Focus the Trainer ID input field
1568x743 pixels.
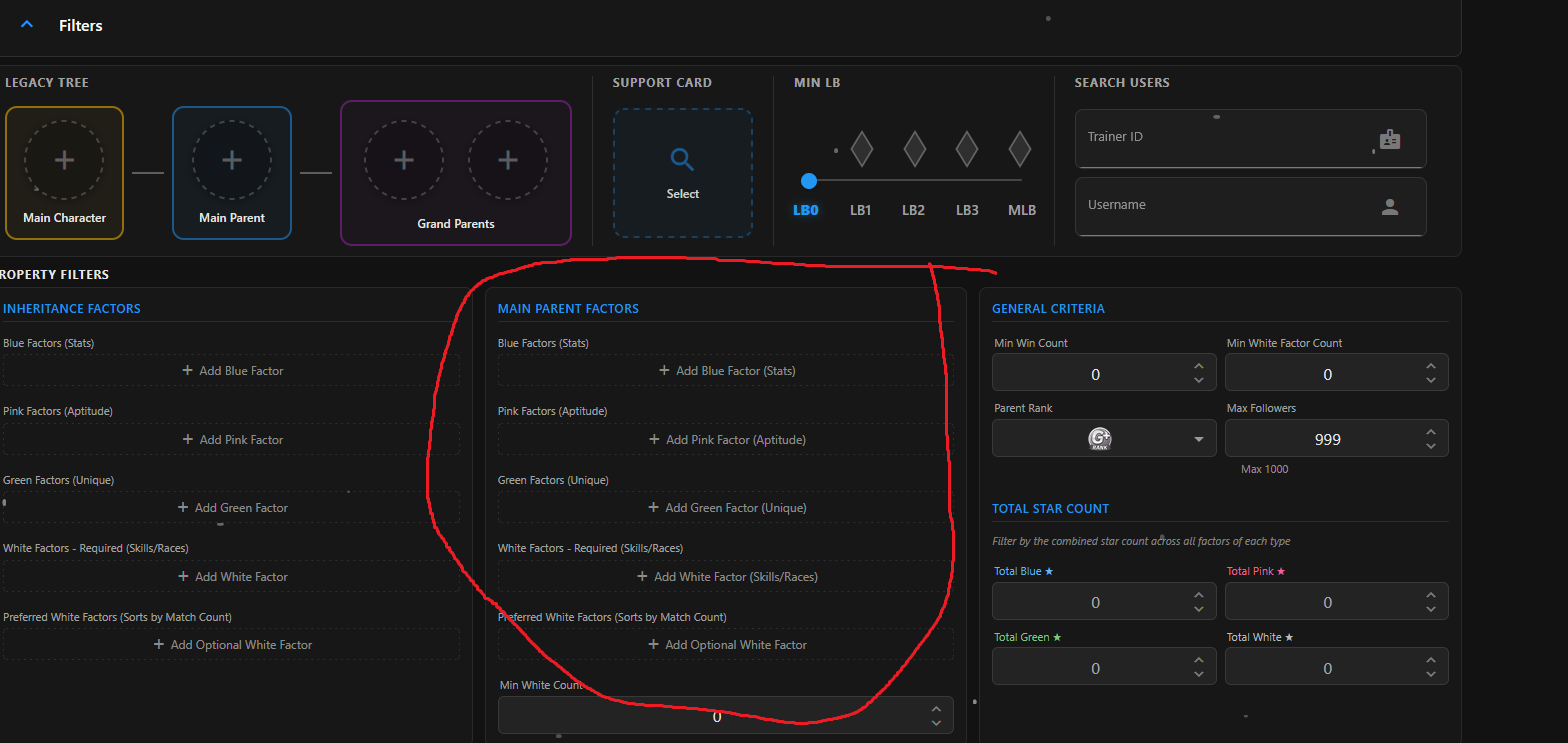pyautogui.click(x=1251, y=138)
